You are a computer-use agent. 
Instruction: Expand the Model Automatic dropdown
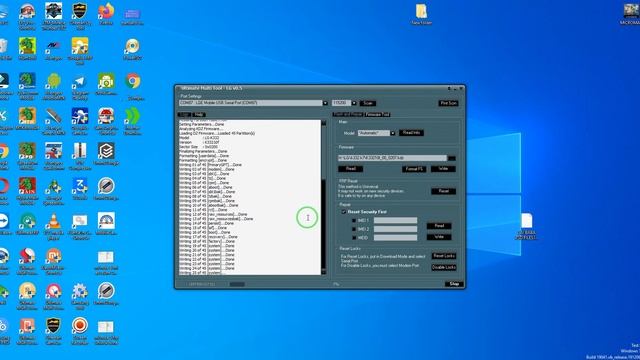(393, 133)
